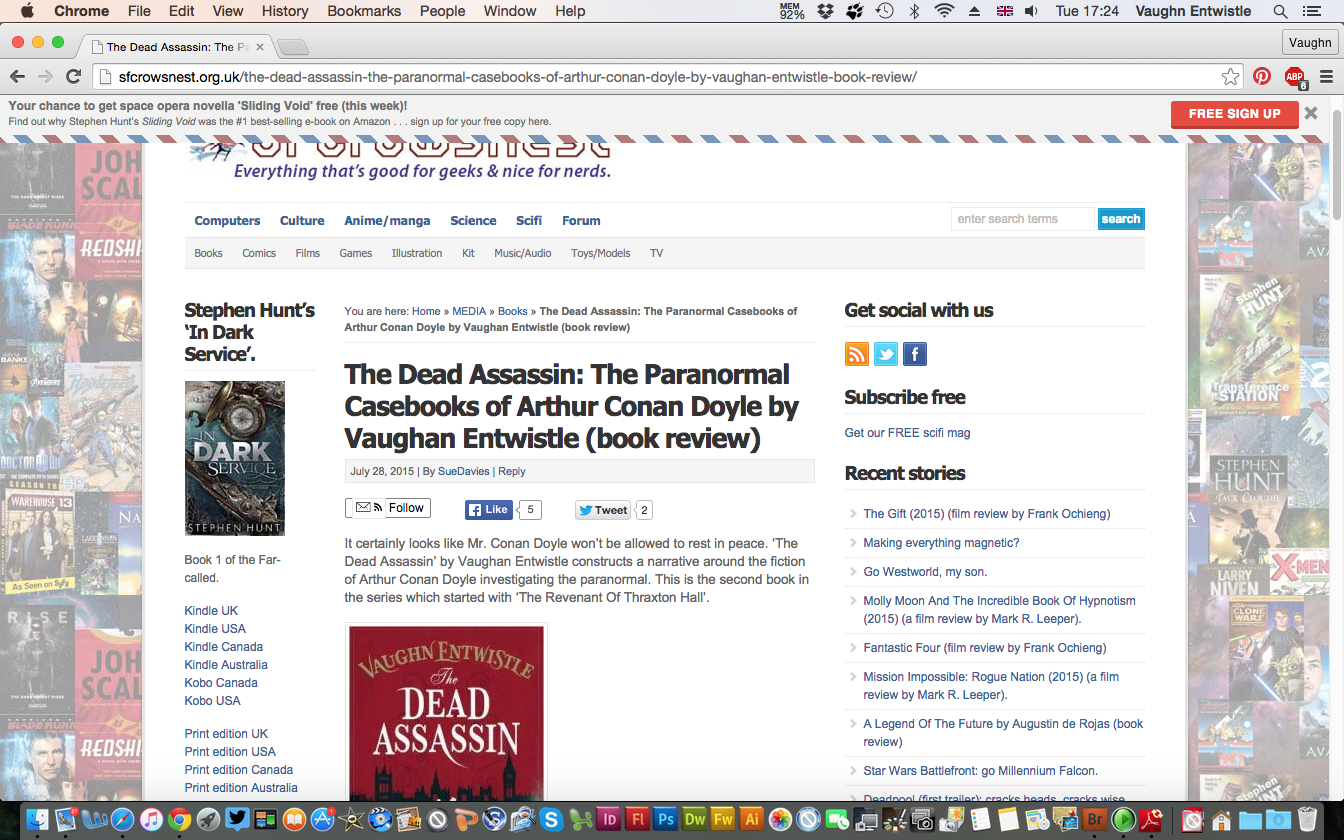Click the Chrome back arrow
The height and width of the screenshot is (840, 1344).
click(x=17, y=77)
